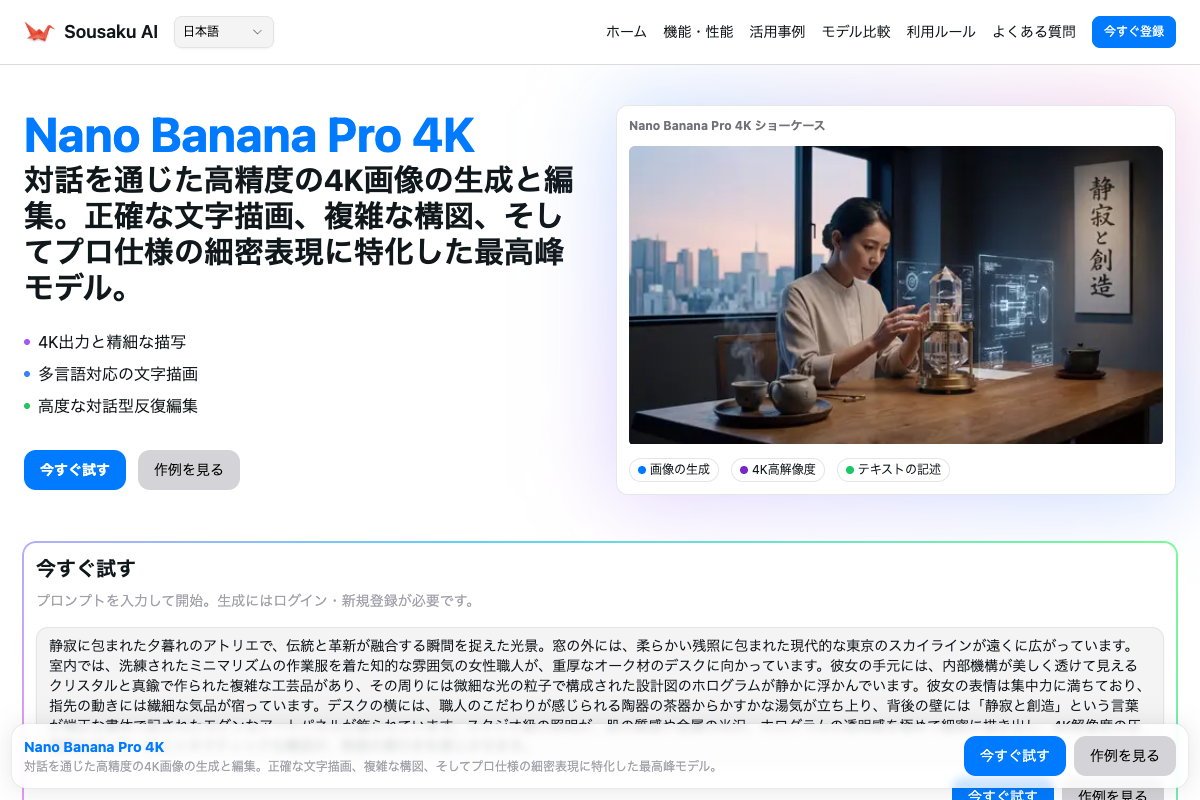Click the hero 今すぐ試す blue button
Screen dimensions: 1200x800
tap(75, 470)
